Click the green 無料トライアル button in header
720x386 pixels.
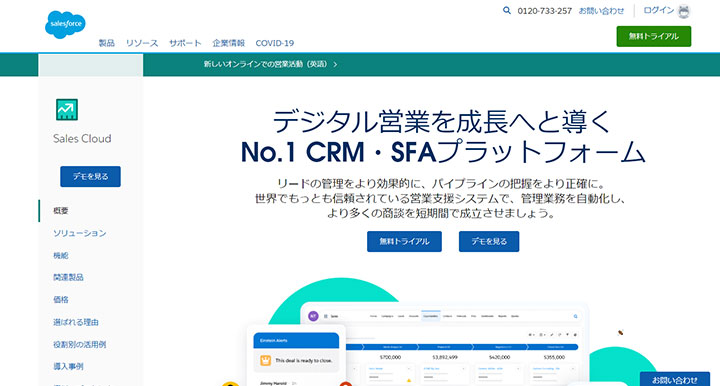click(653, 36)
